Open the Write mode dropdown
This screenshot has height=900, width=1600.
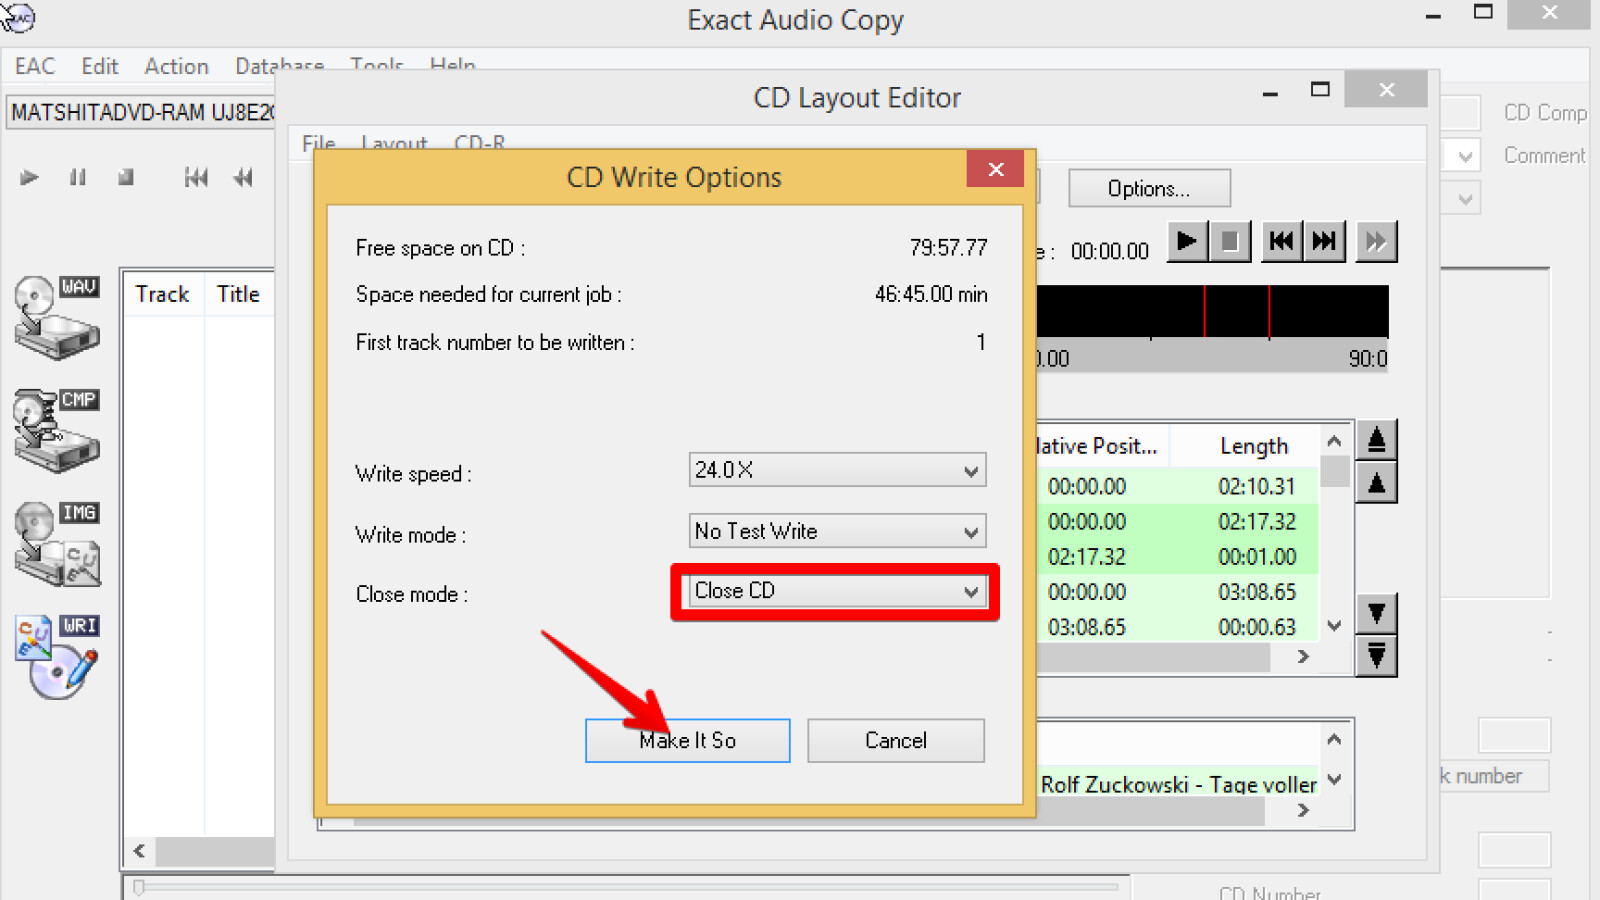pyautogui.click(x=837, y=531)
